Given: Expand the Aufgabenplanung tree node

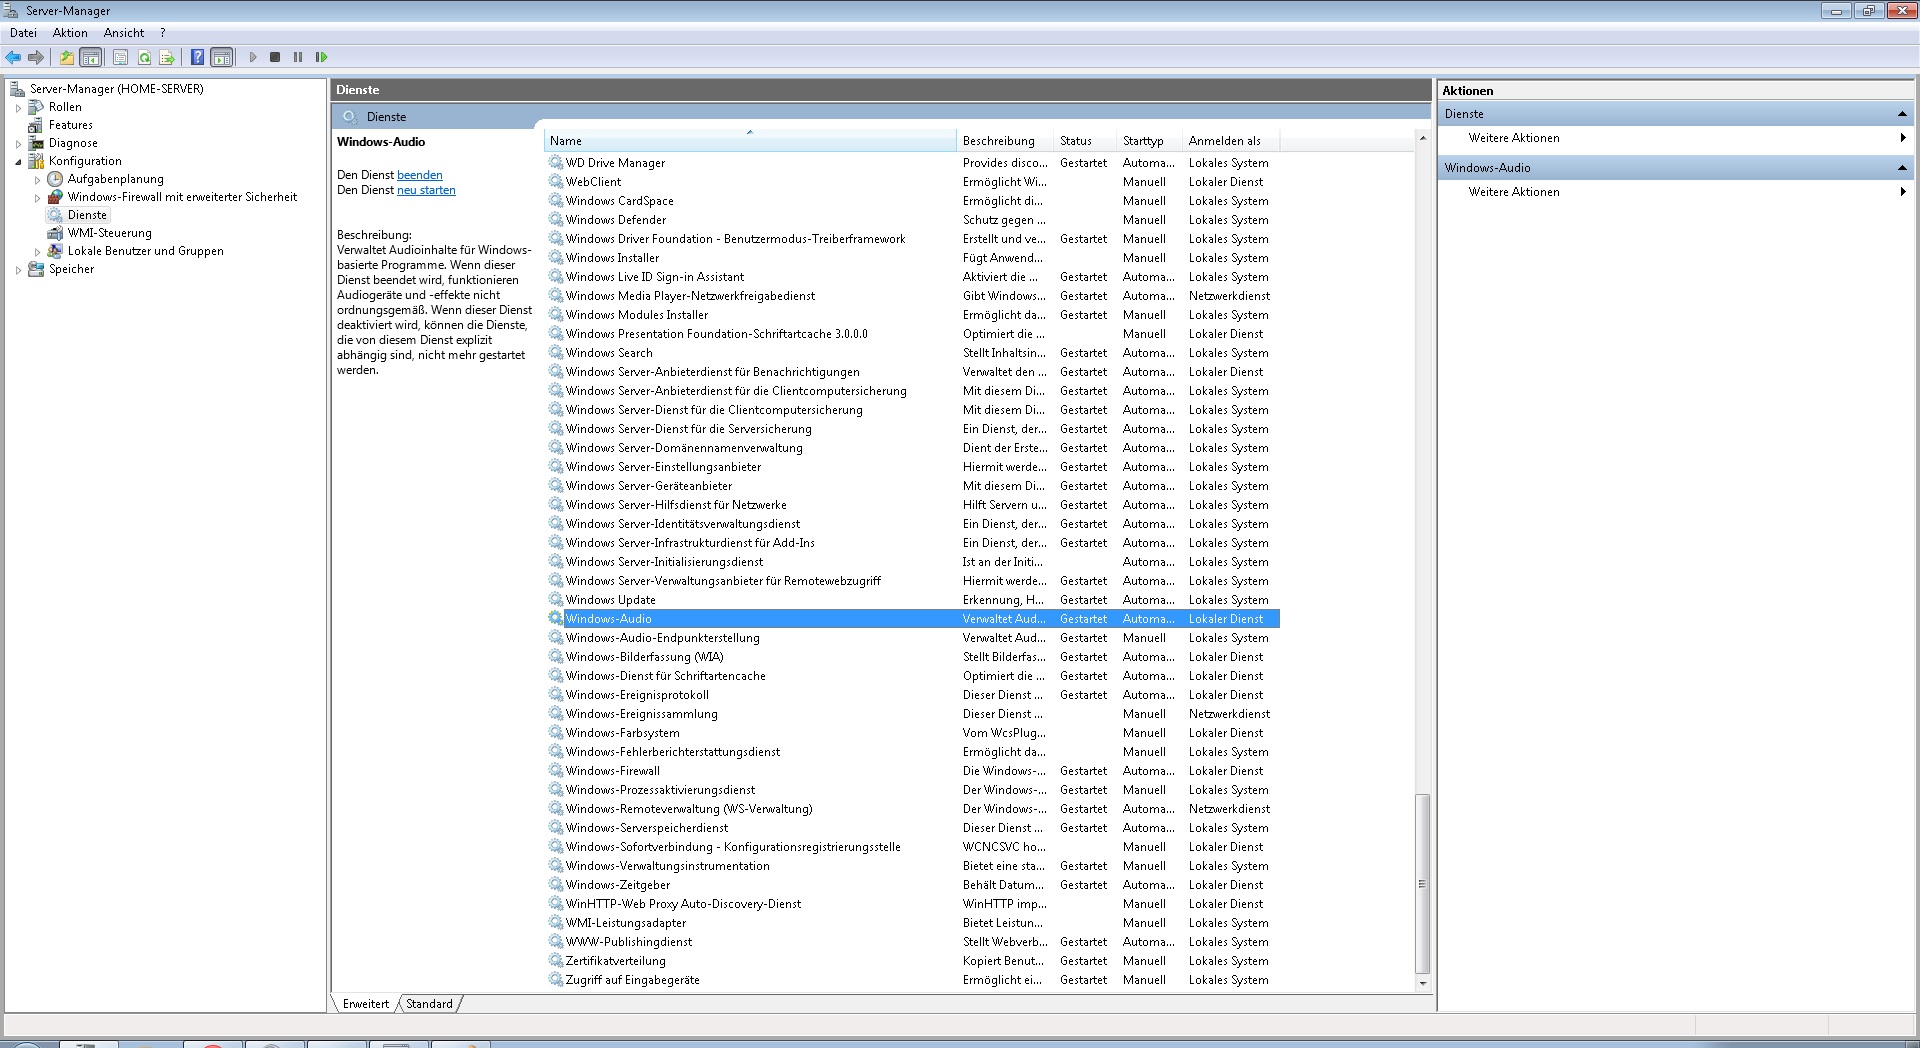Looking at the screenshot, I should tap(38, 179).
